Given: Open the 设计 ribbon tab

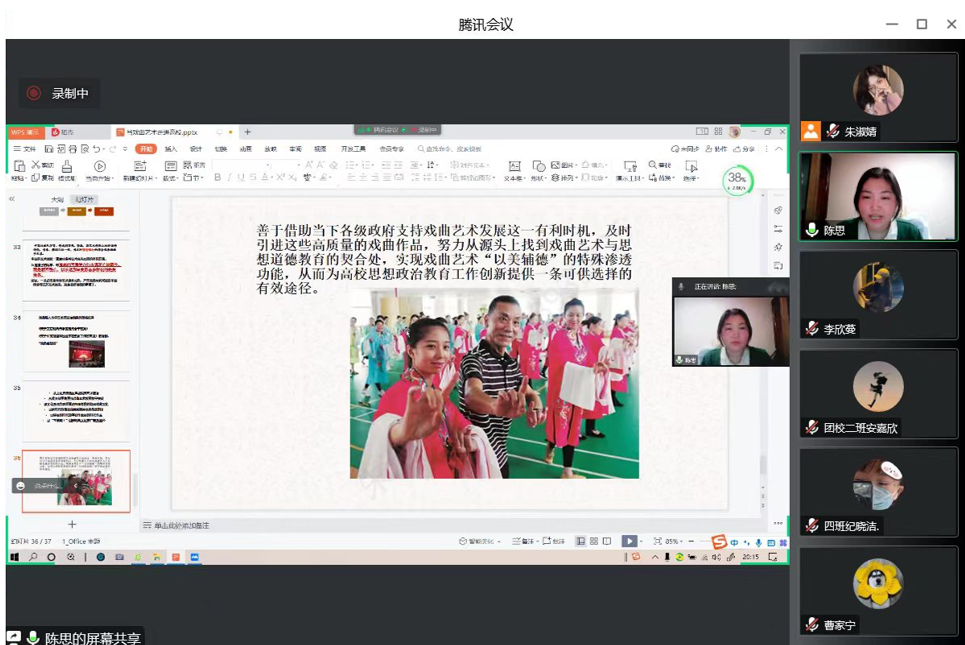Looking at the screenshot, I should 196,149.
